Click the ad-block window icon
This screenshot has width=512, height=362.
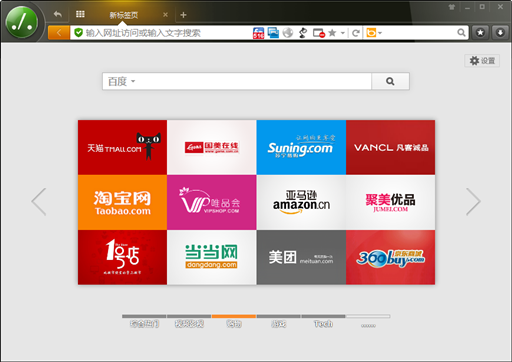tap(319, 33)
